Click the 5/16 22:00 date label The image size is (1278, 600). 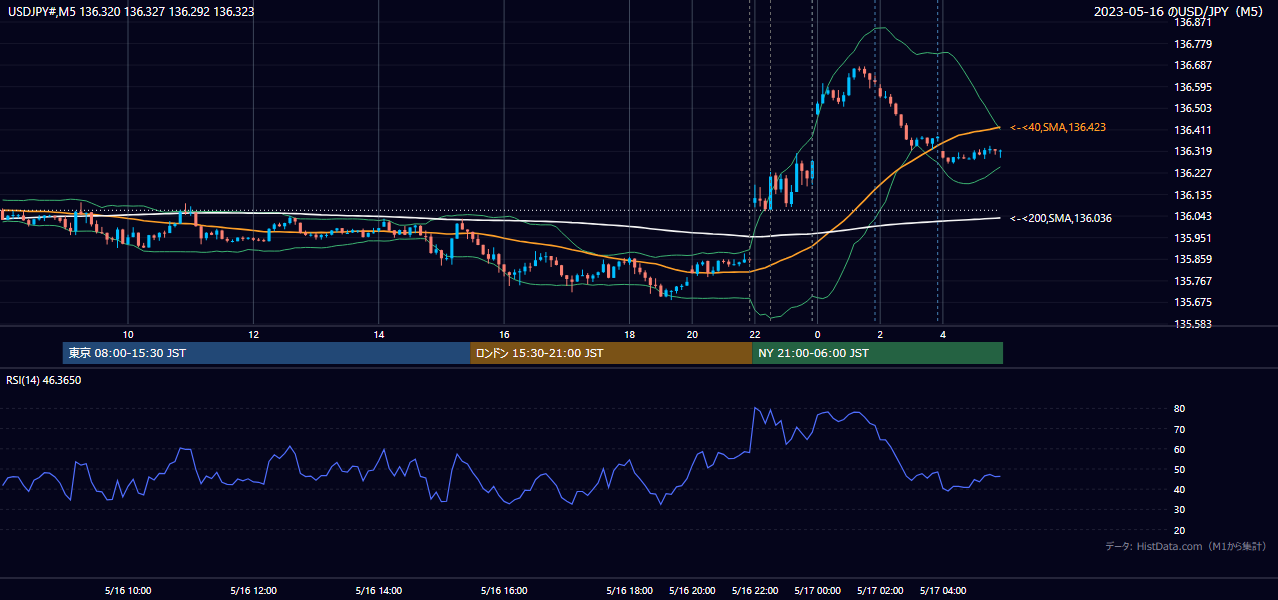tap(755, 591)
